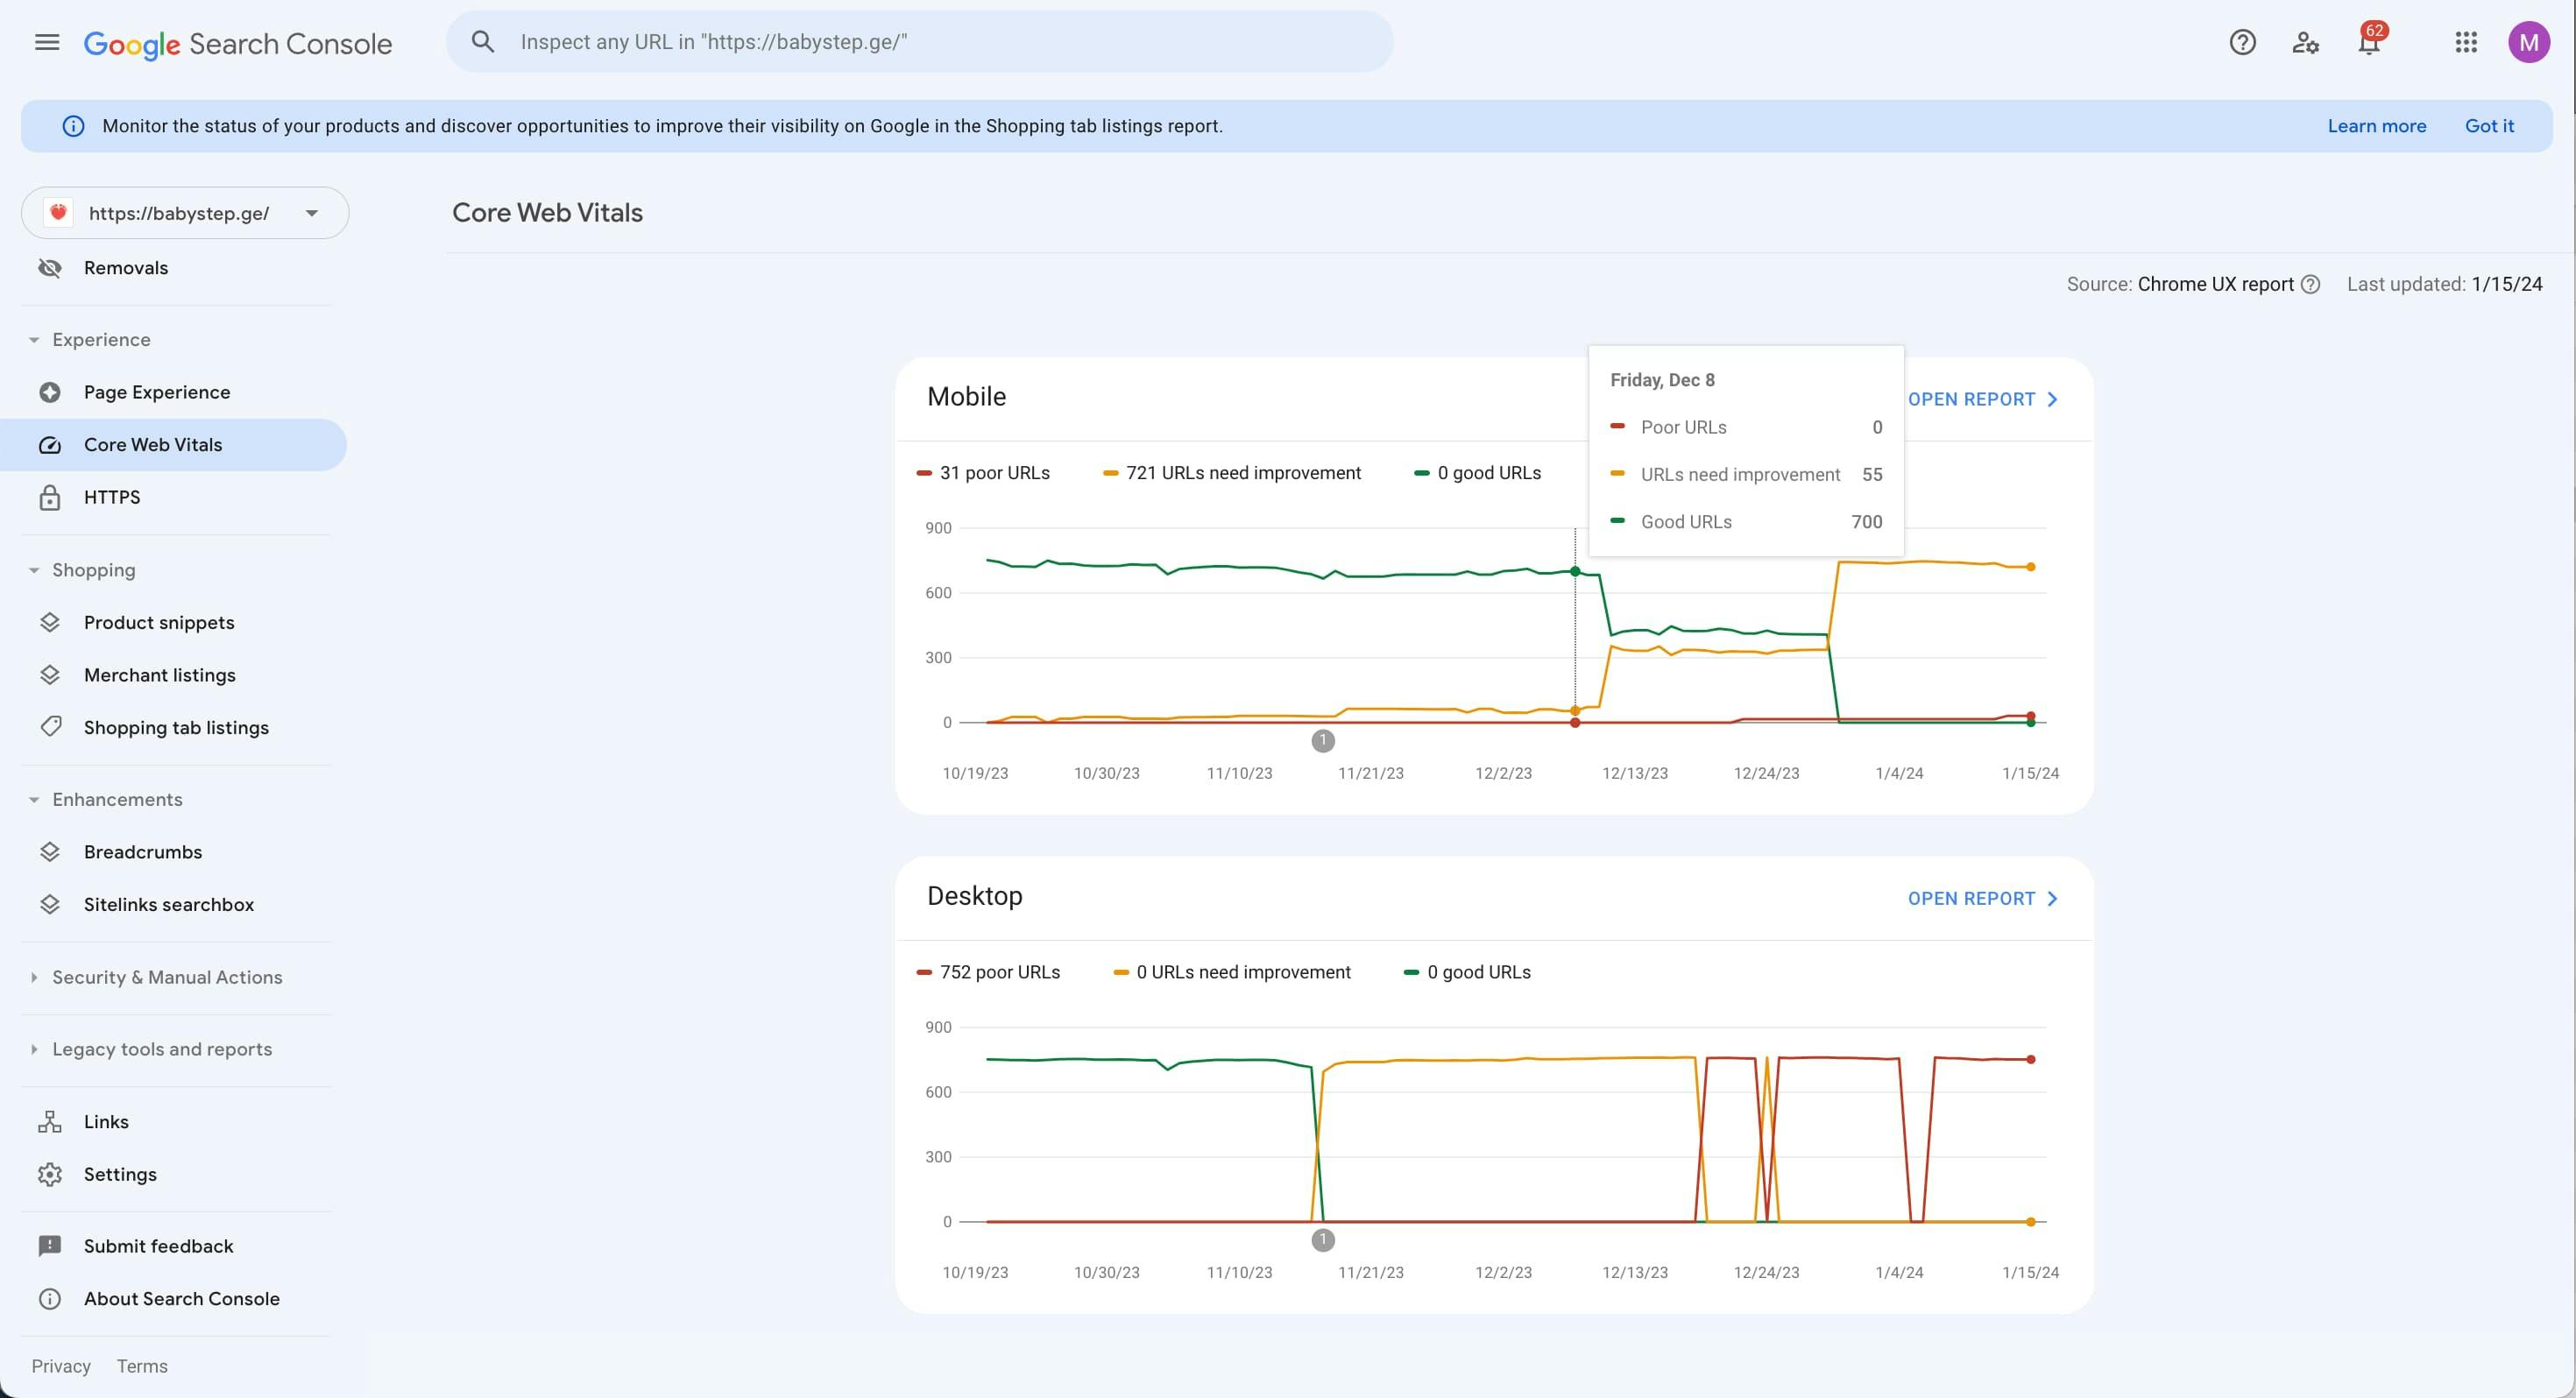Click the Page Experience sidebar icon
This screenshot has height=1398, width=2576.
click(50, 391)
